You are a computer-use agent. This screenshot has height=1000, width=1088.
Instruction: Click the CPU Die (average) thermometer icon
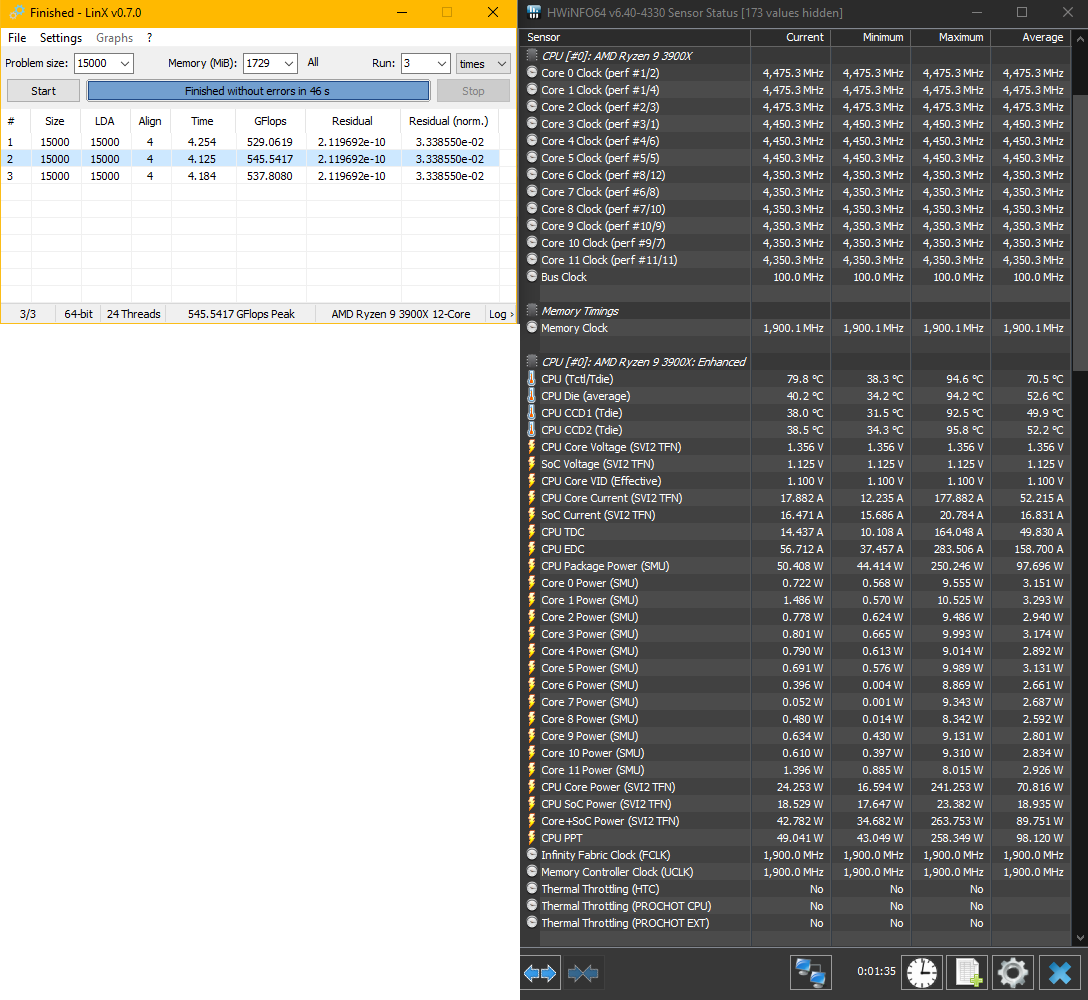(x=532, y=396)
